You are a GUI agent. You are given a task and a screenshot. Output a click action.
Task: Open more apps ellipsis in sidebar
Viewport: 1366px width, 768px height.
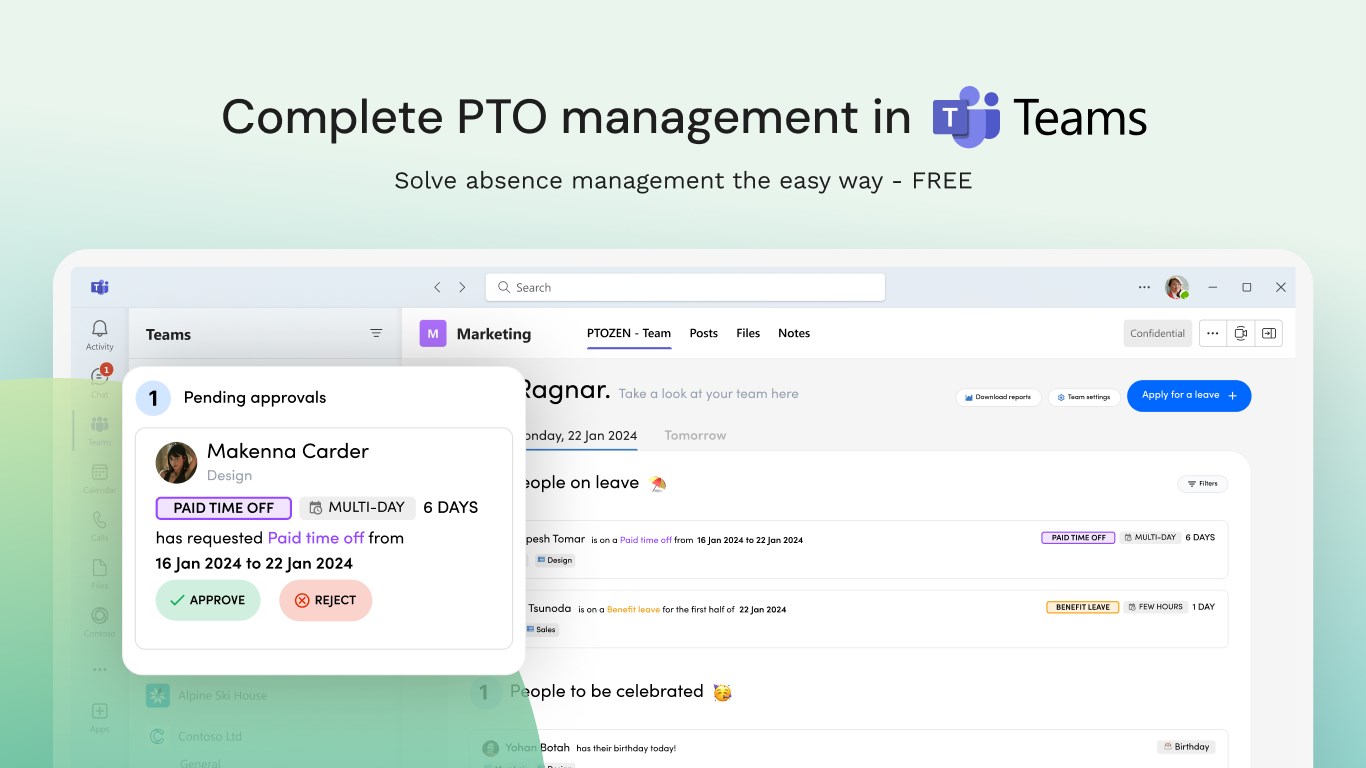coord(99,670)
